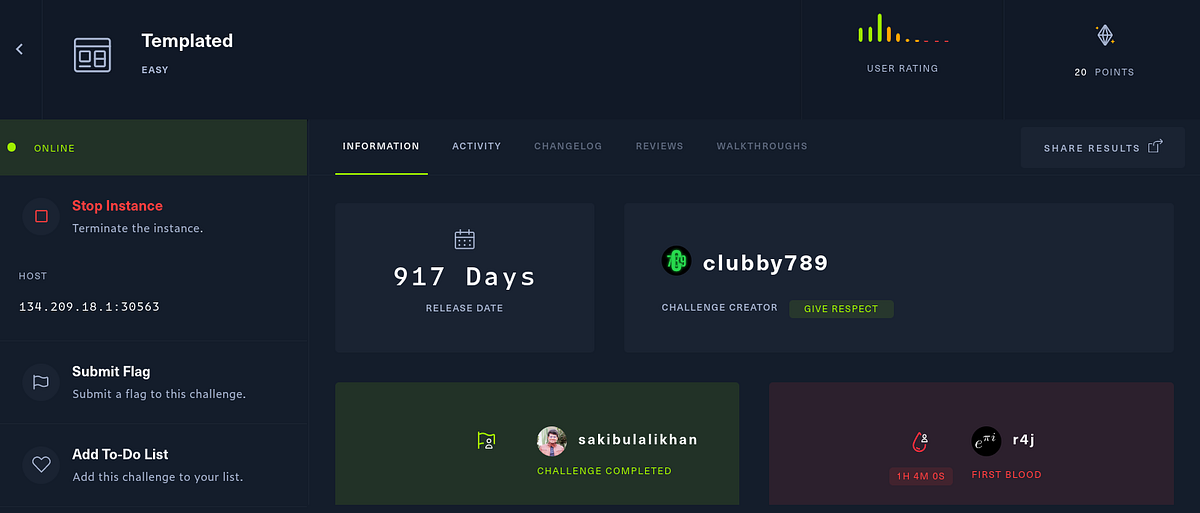
Task: Click the 917 Days release text
Action: coord(464,277)
